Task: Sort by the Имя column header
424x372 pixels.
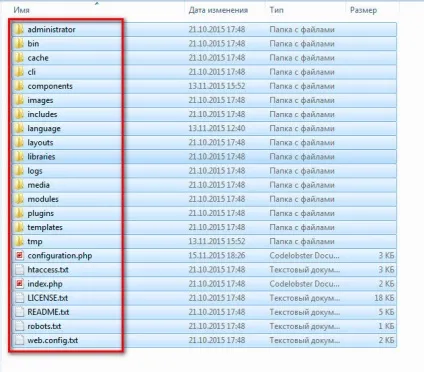Action: coord(22,10)
